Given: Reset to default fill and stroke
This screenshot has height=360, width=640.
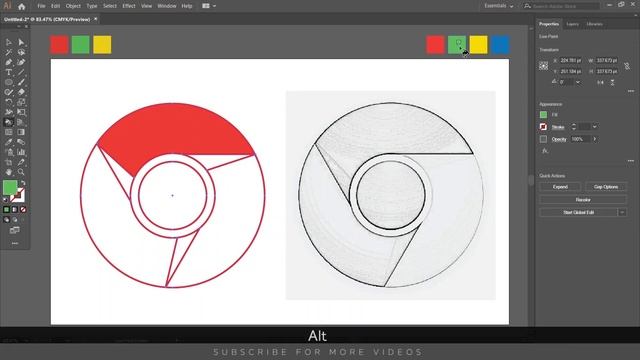Looking at the screenshot, I should (5, 200).
